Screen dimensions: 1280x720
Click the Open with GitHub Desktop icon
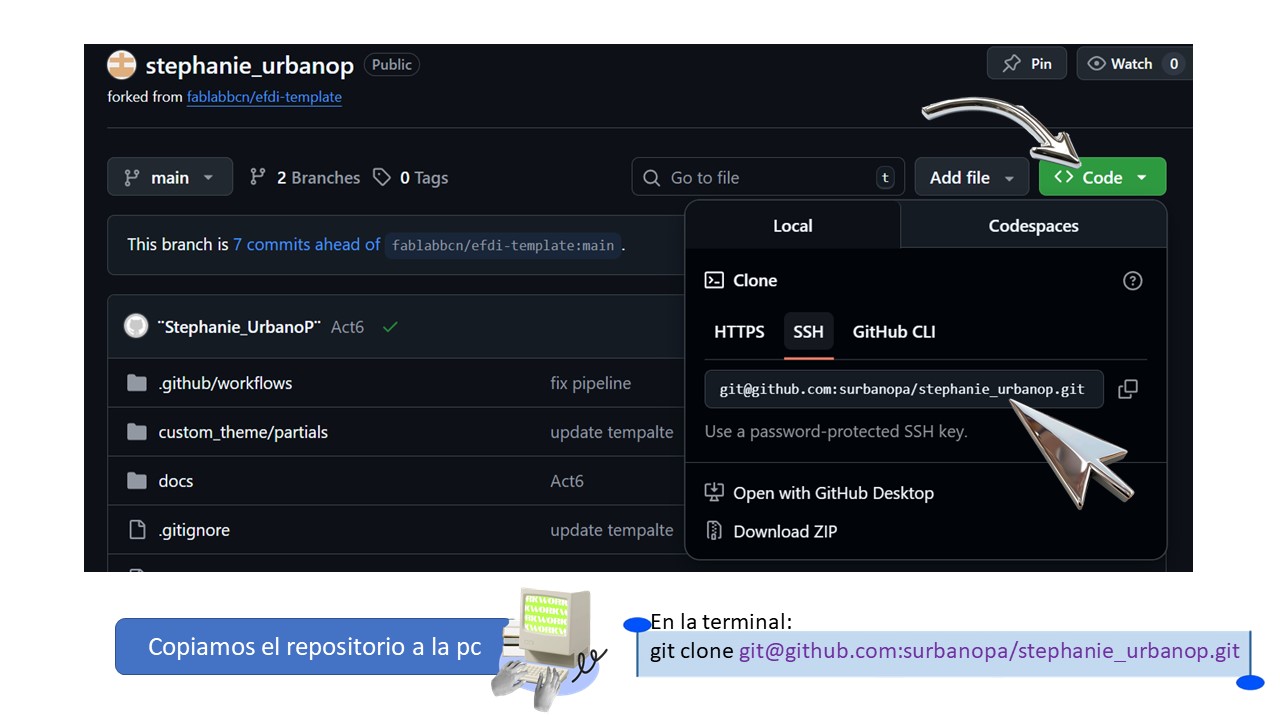click(714, 492)
